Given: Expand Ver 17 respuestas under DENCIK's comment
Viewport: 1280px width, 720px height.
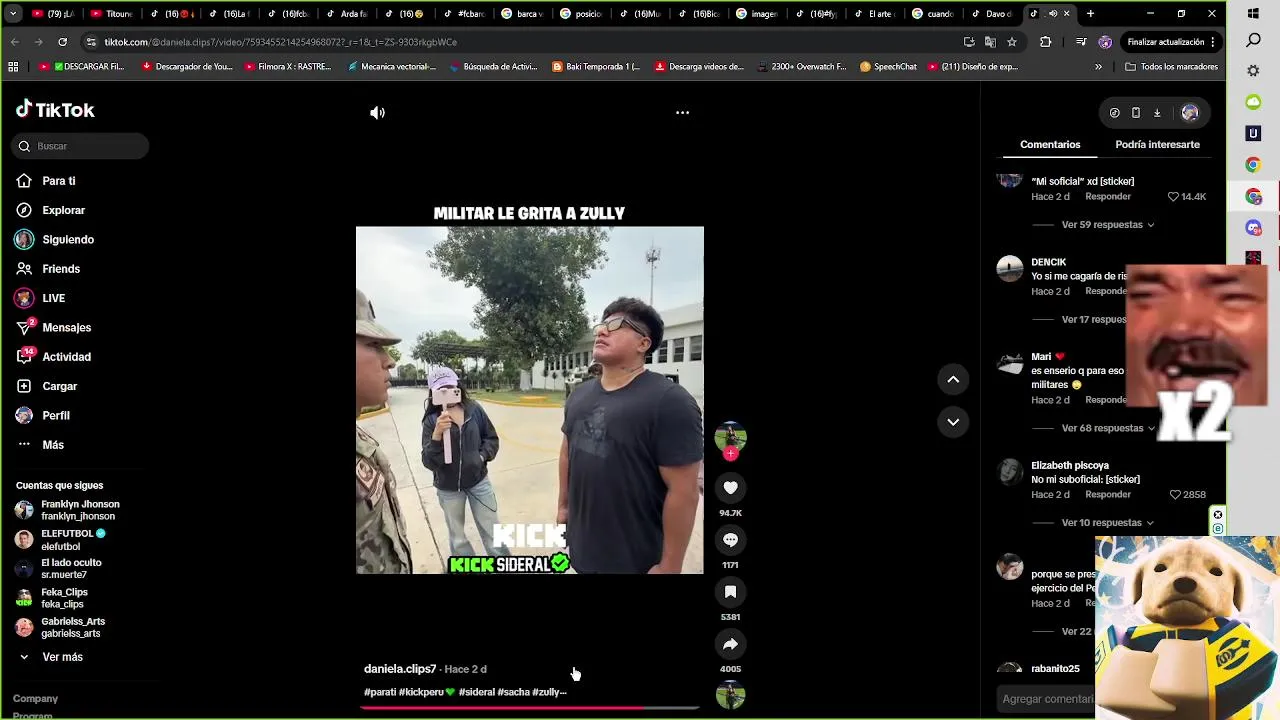Looking at the screenshot, I should 1094,320.
